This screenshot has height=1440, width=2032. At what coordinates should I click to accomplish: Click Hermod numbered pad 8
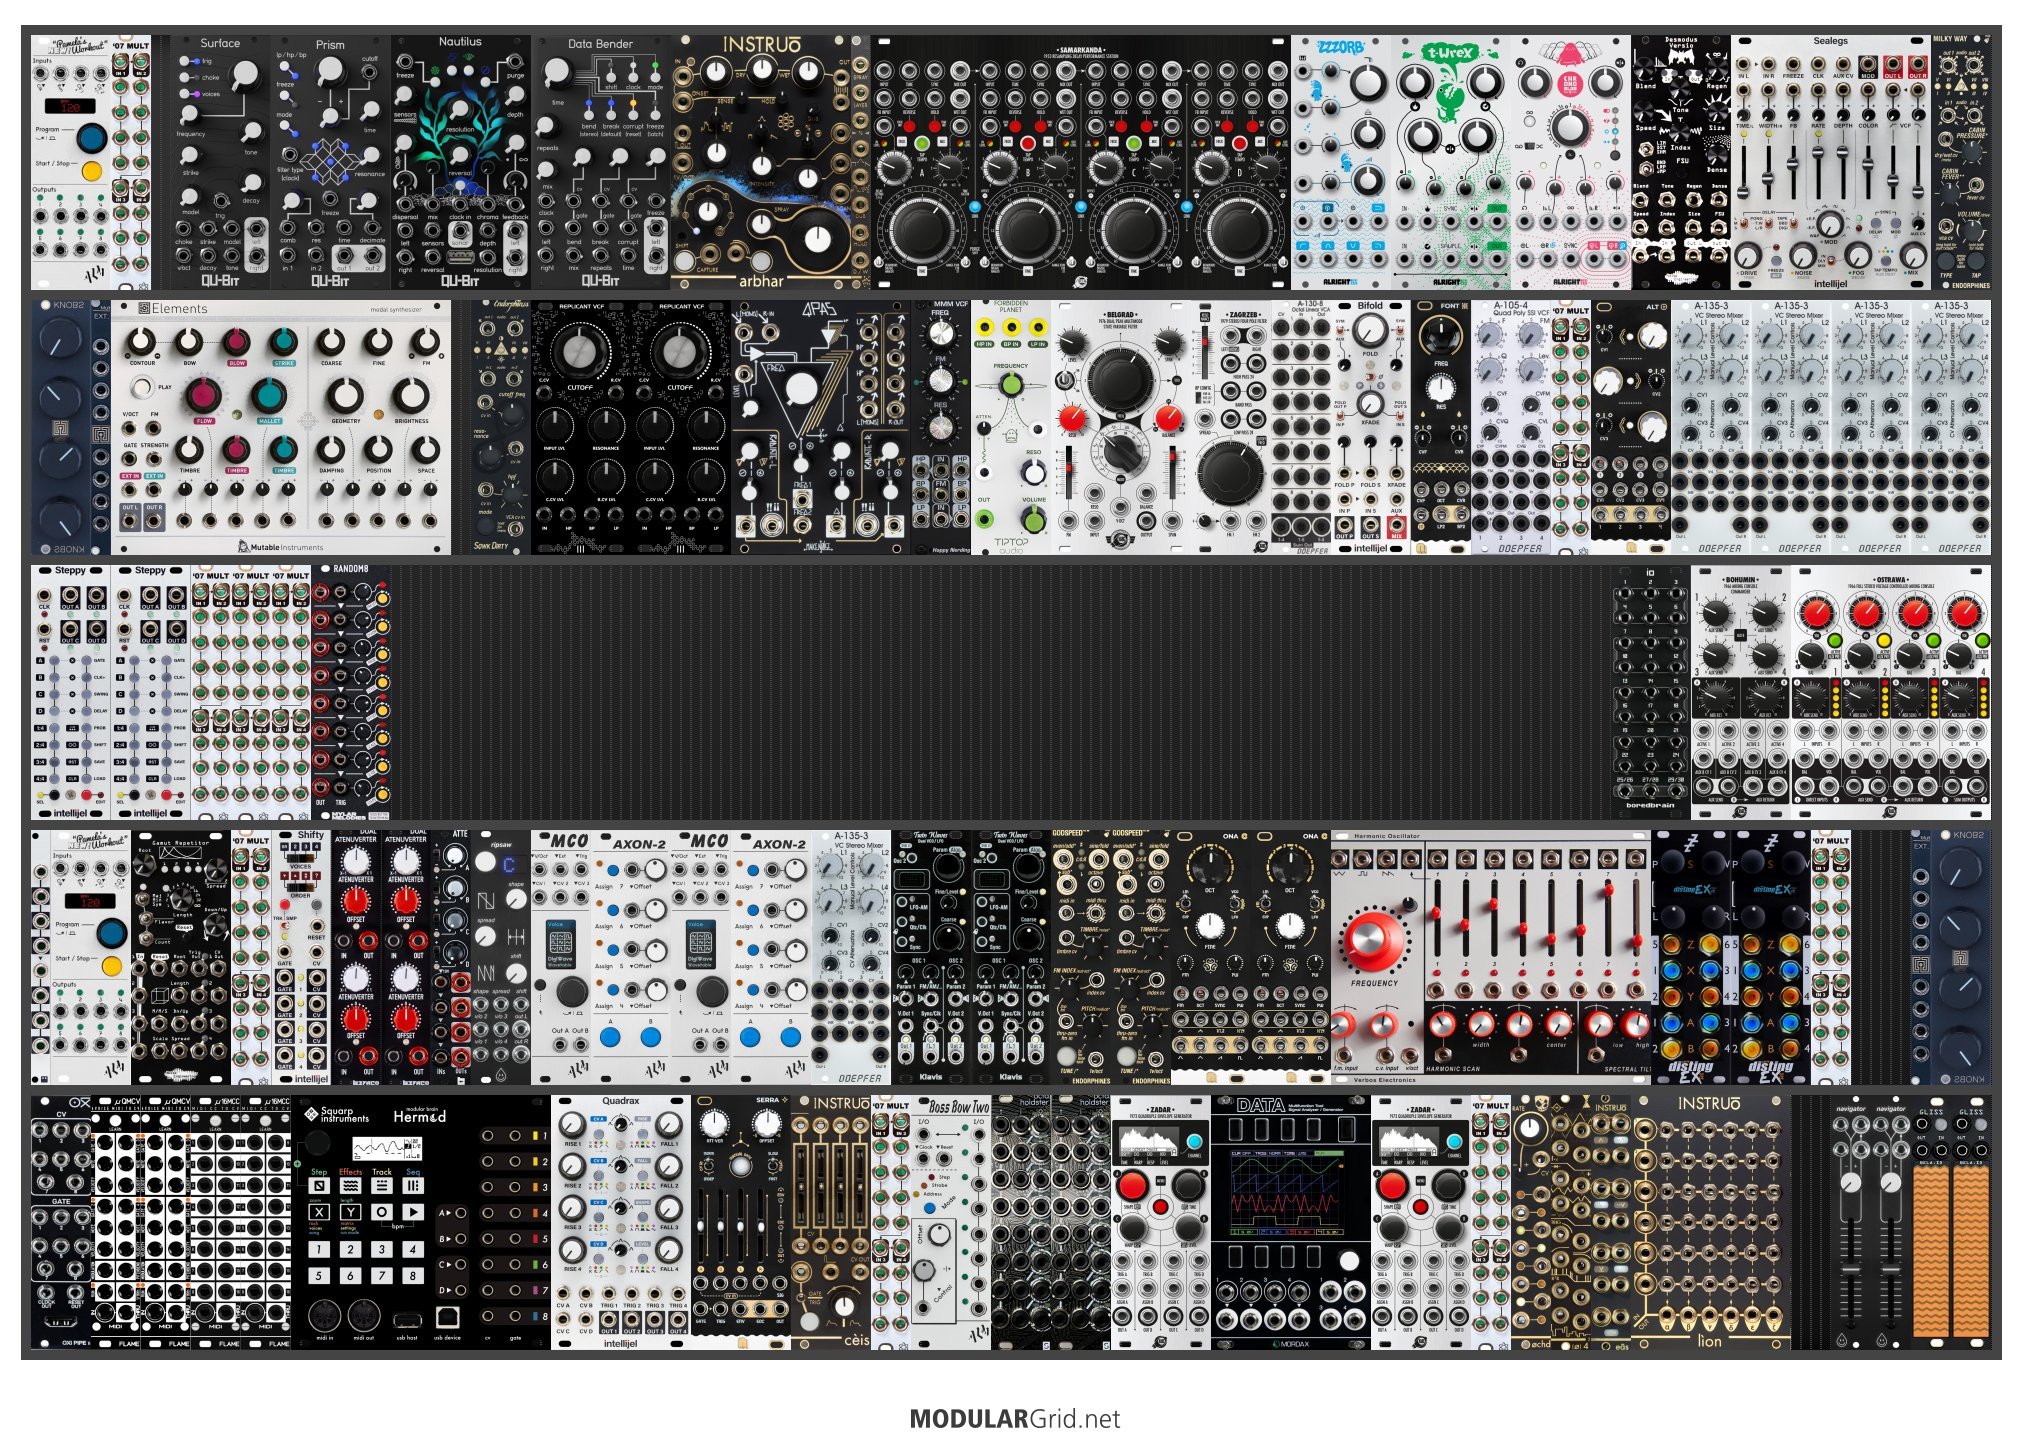tap(413, 1276)
